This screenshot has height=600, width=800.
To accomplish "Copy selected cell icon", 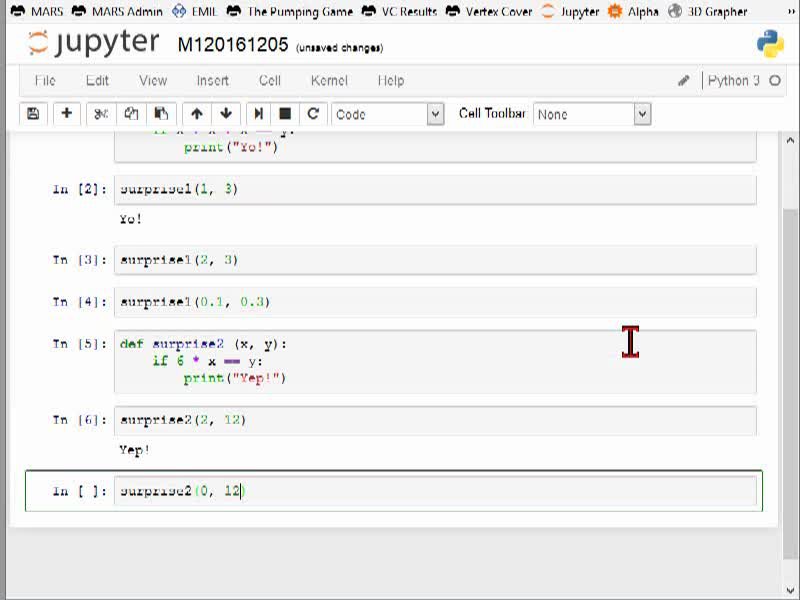I will pyautogui.click(x=131, y=114).
